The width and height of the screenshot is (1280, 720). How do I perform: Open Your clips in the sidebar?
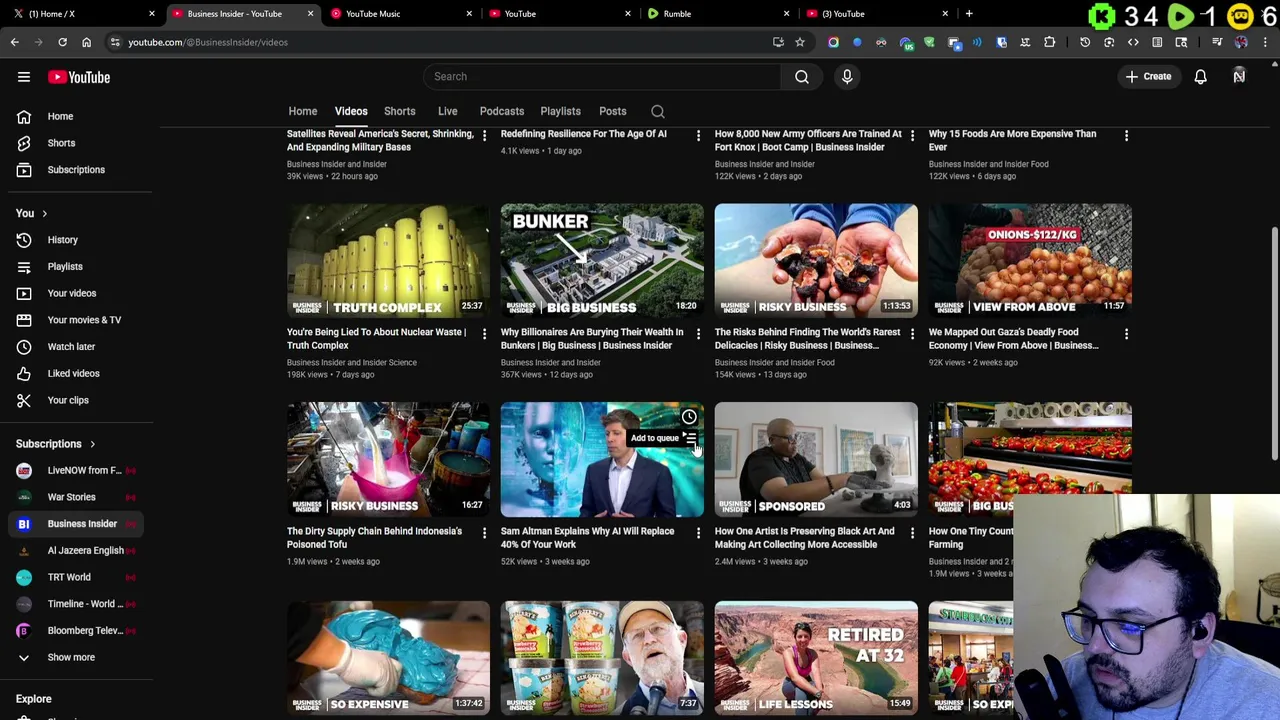tap(76, 400)
